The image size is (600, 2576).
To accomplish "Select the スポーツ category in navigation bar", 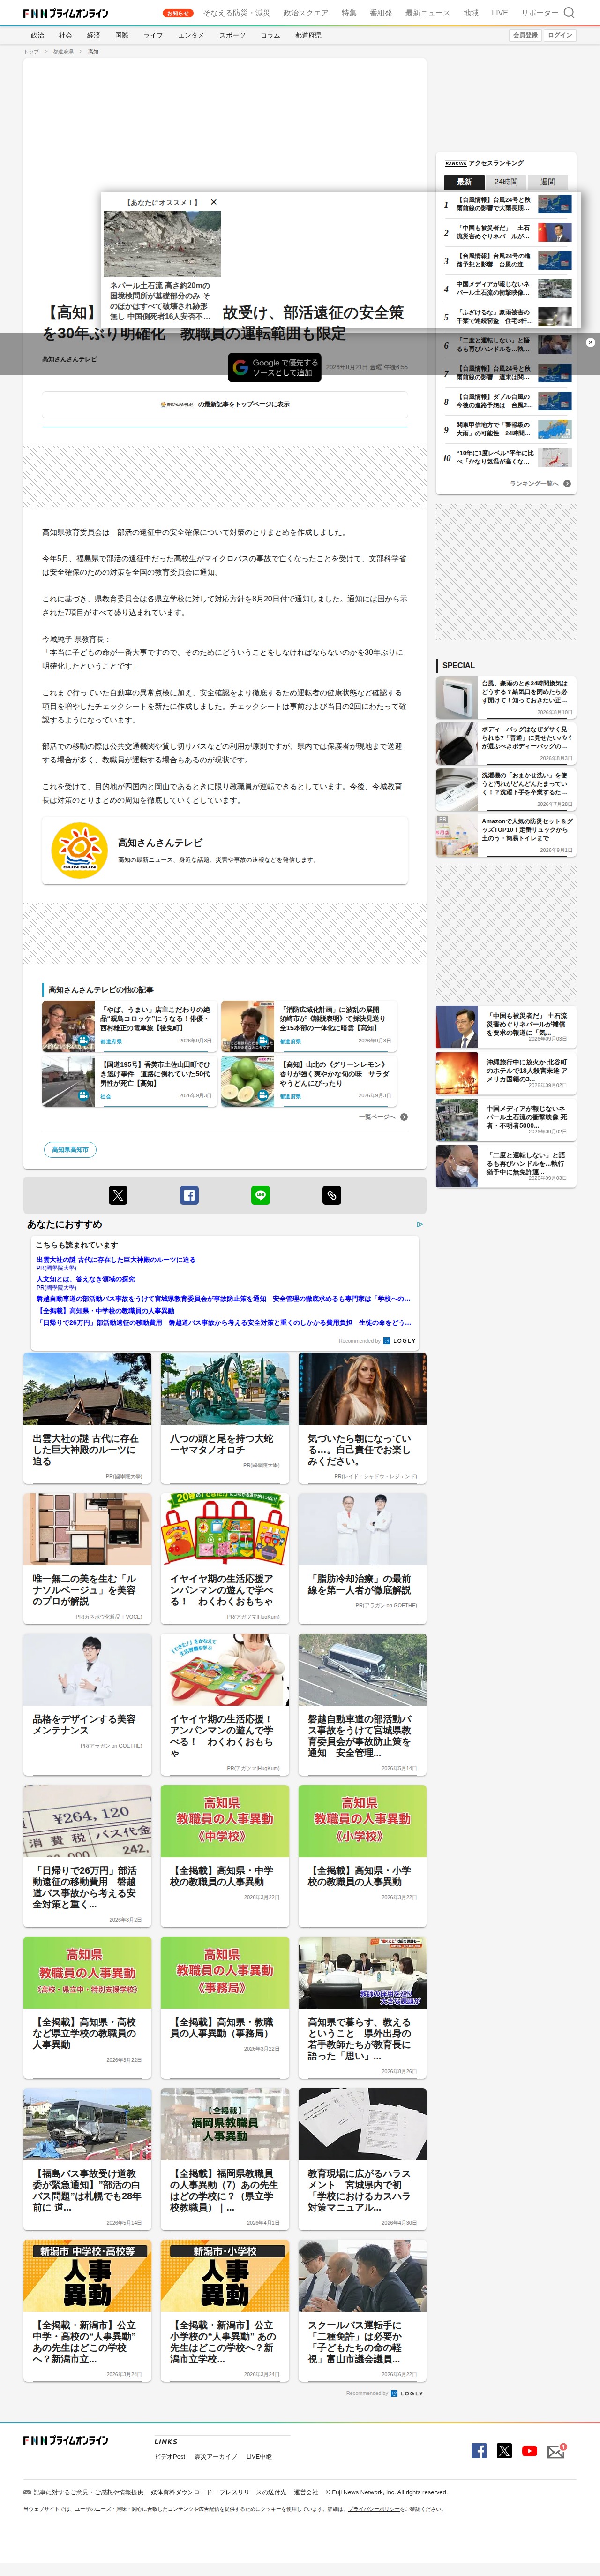I will (232, 35).
